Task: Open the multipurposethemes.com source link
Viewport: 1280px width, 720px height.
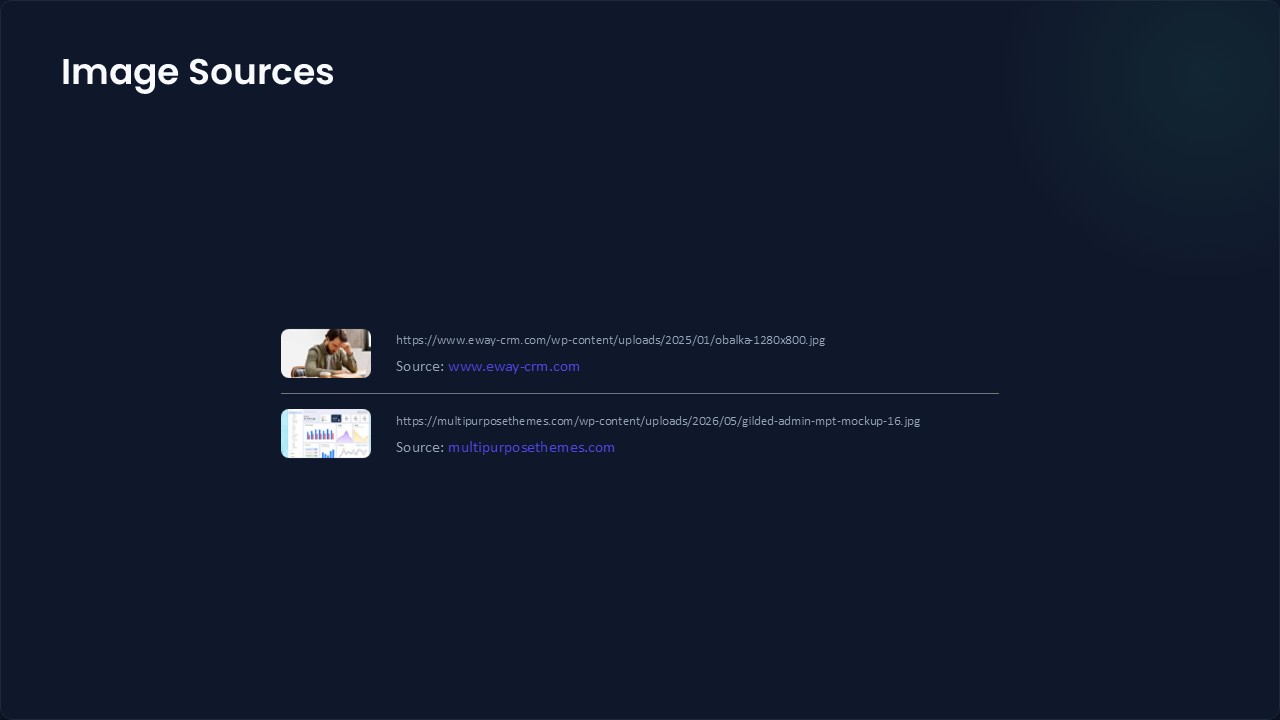Action: point(531,447)
